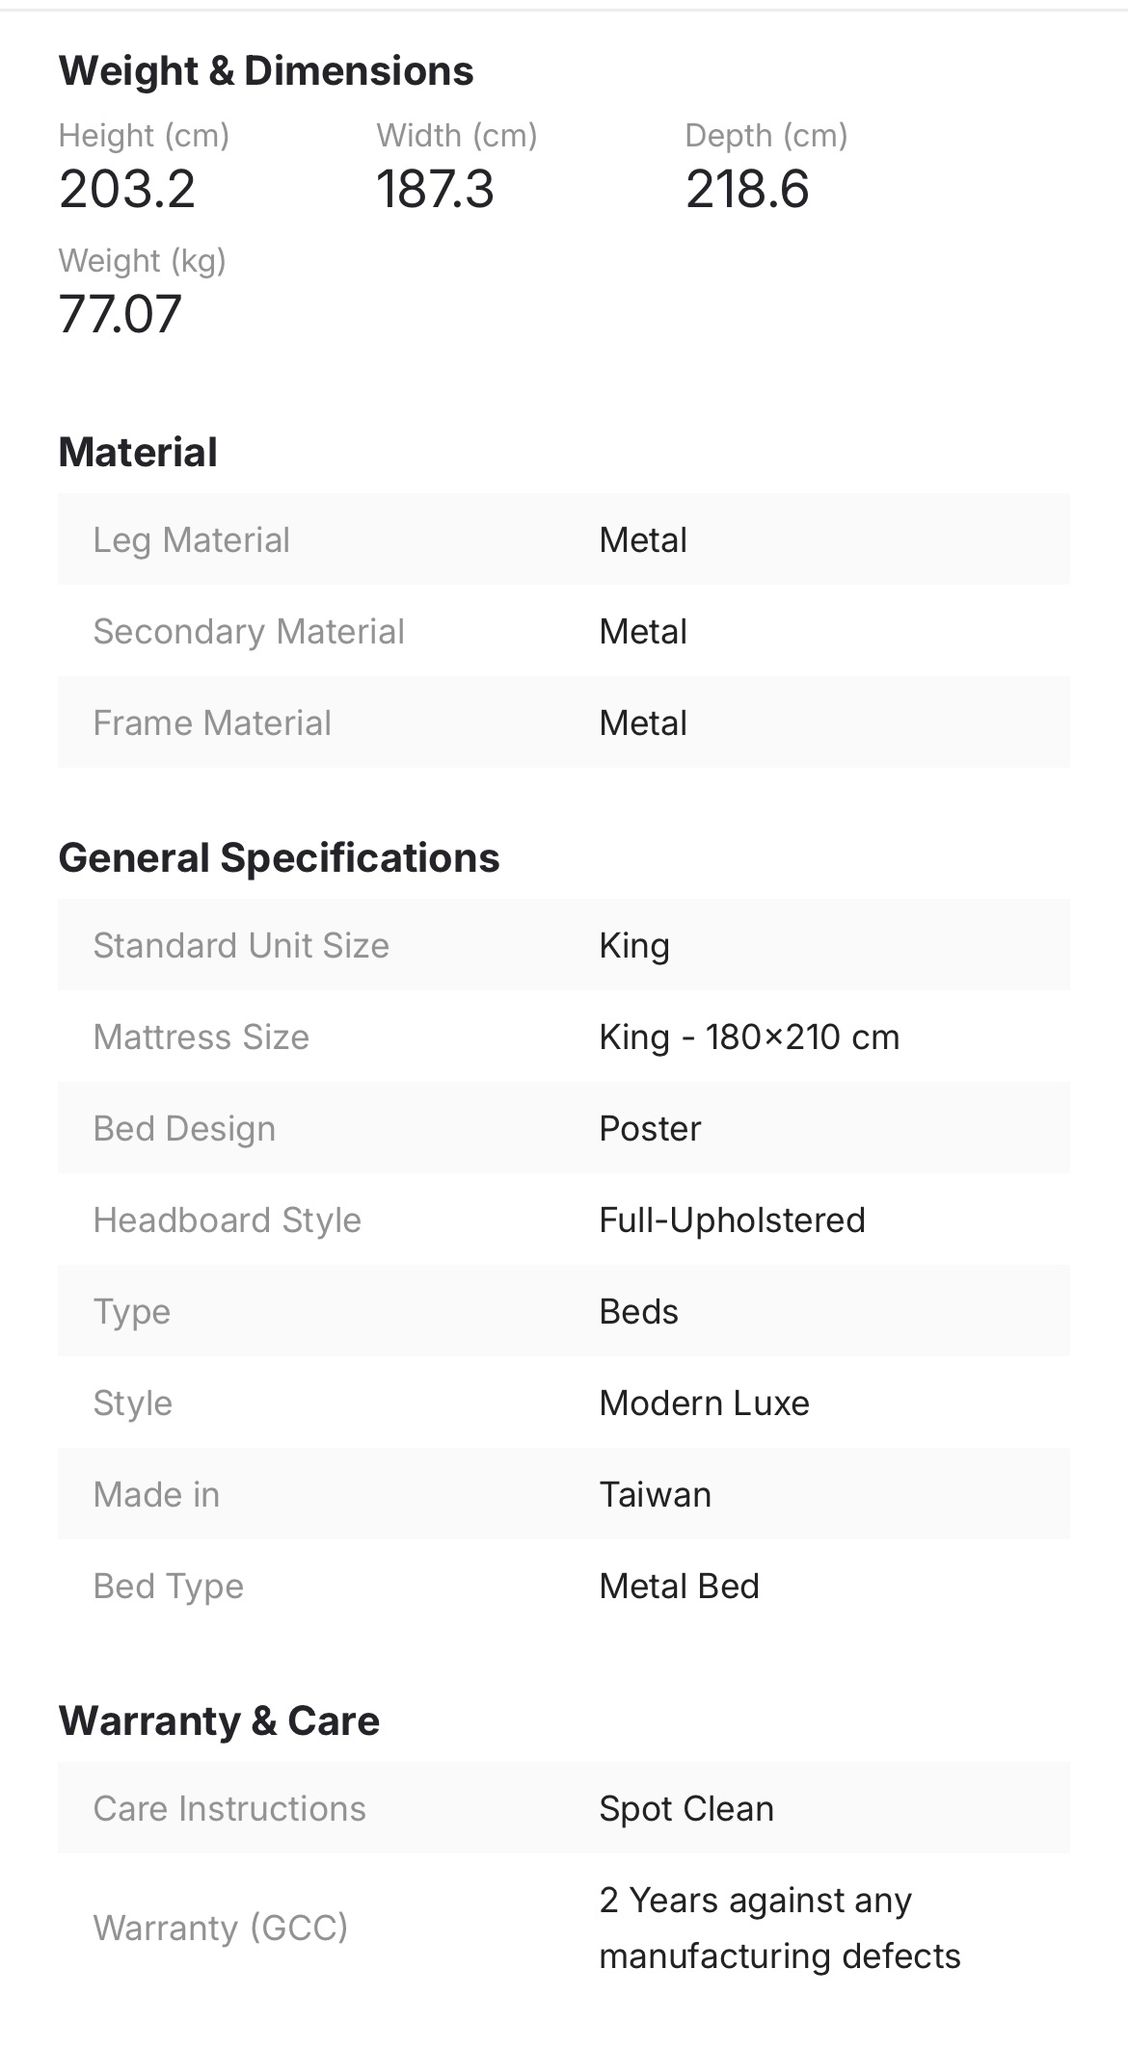1128x2048 pixels.
Task: Click the Spot Clean care value
Action: 686,1809
